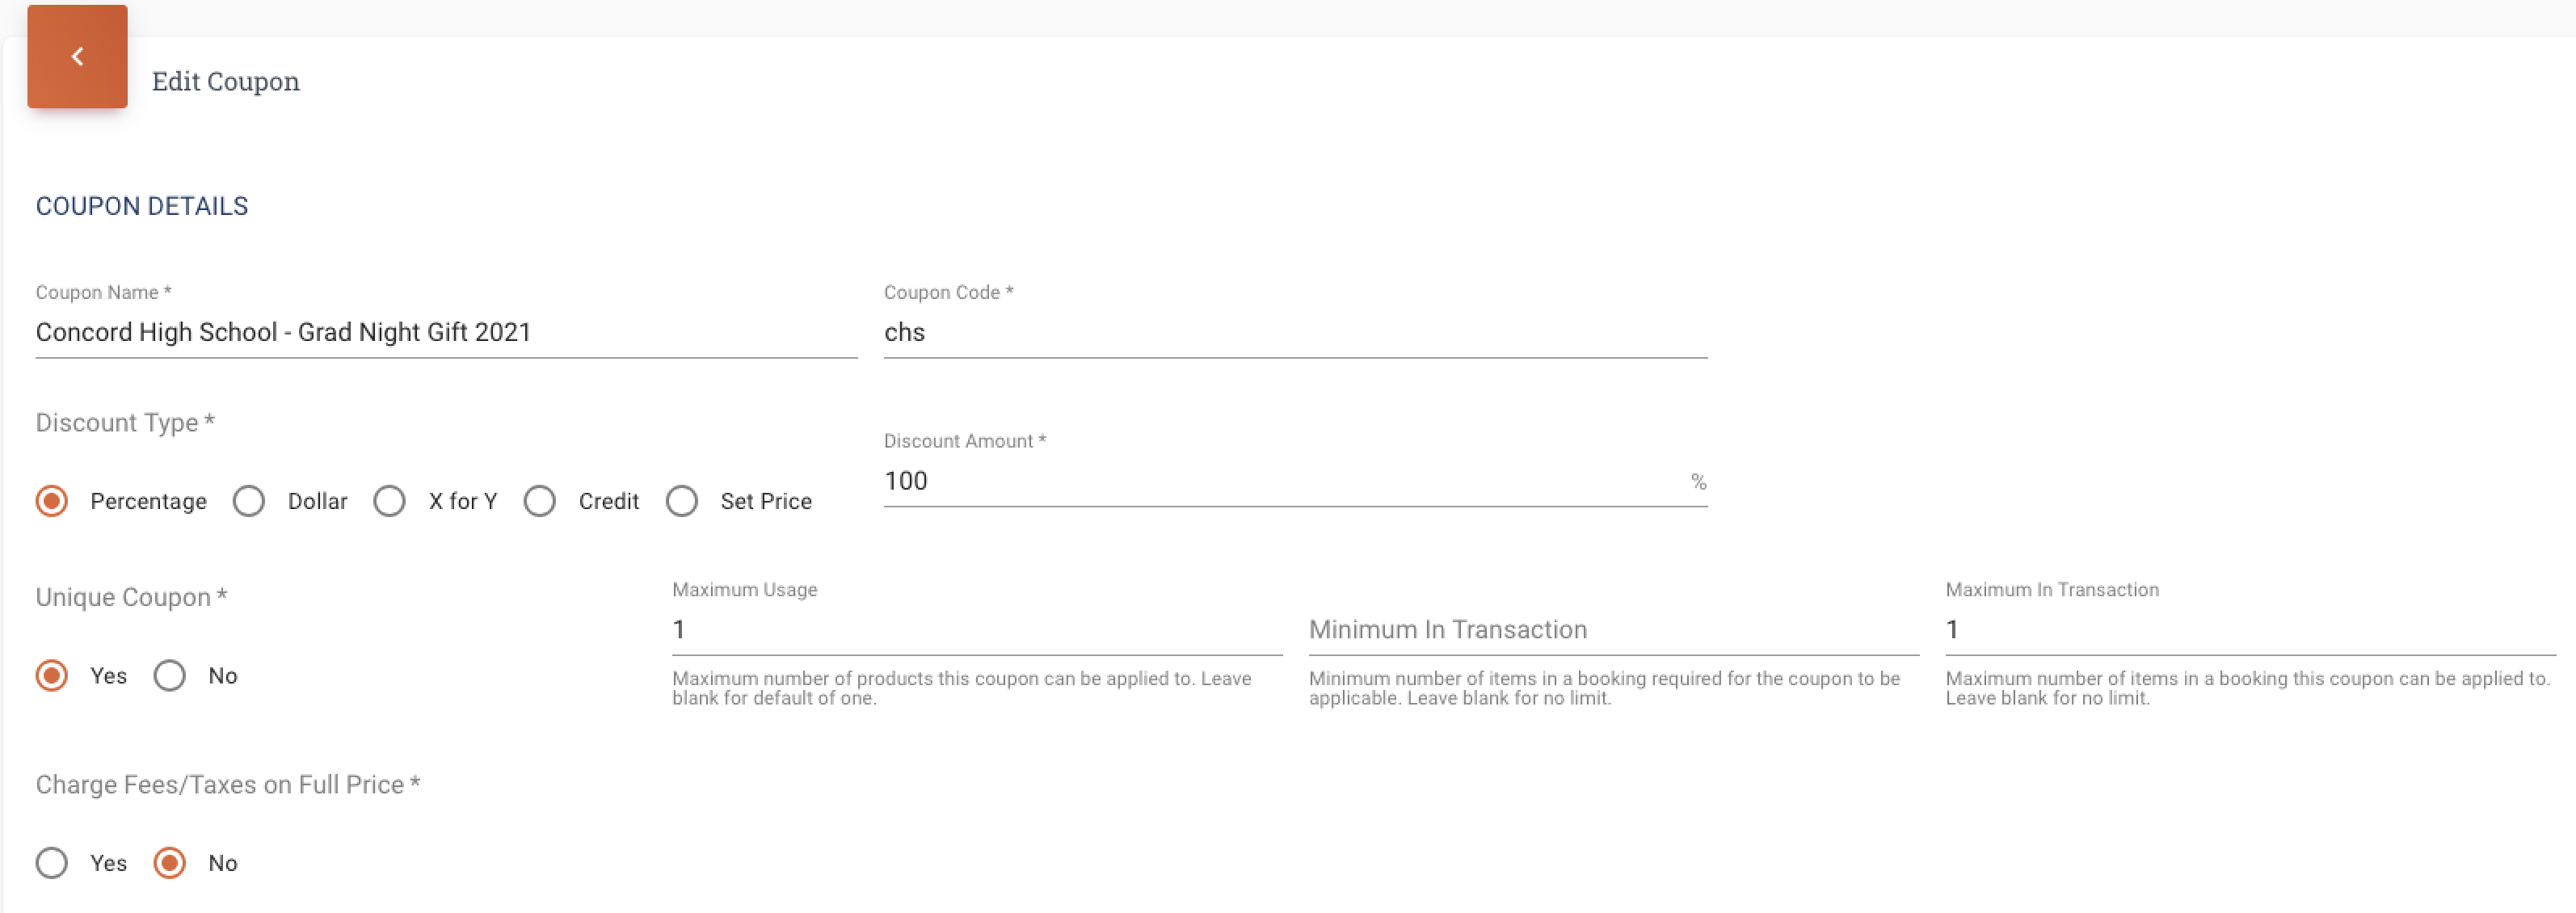2576x913 pixels.
Task: Set Charge Fees/Taxes on Full Price to No
Action: [x=170, y=863]
